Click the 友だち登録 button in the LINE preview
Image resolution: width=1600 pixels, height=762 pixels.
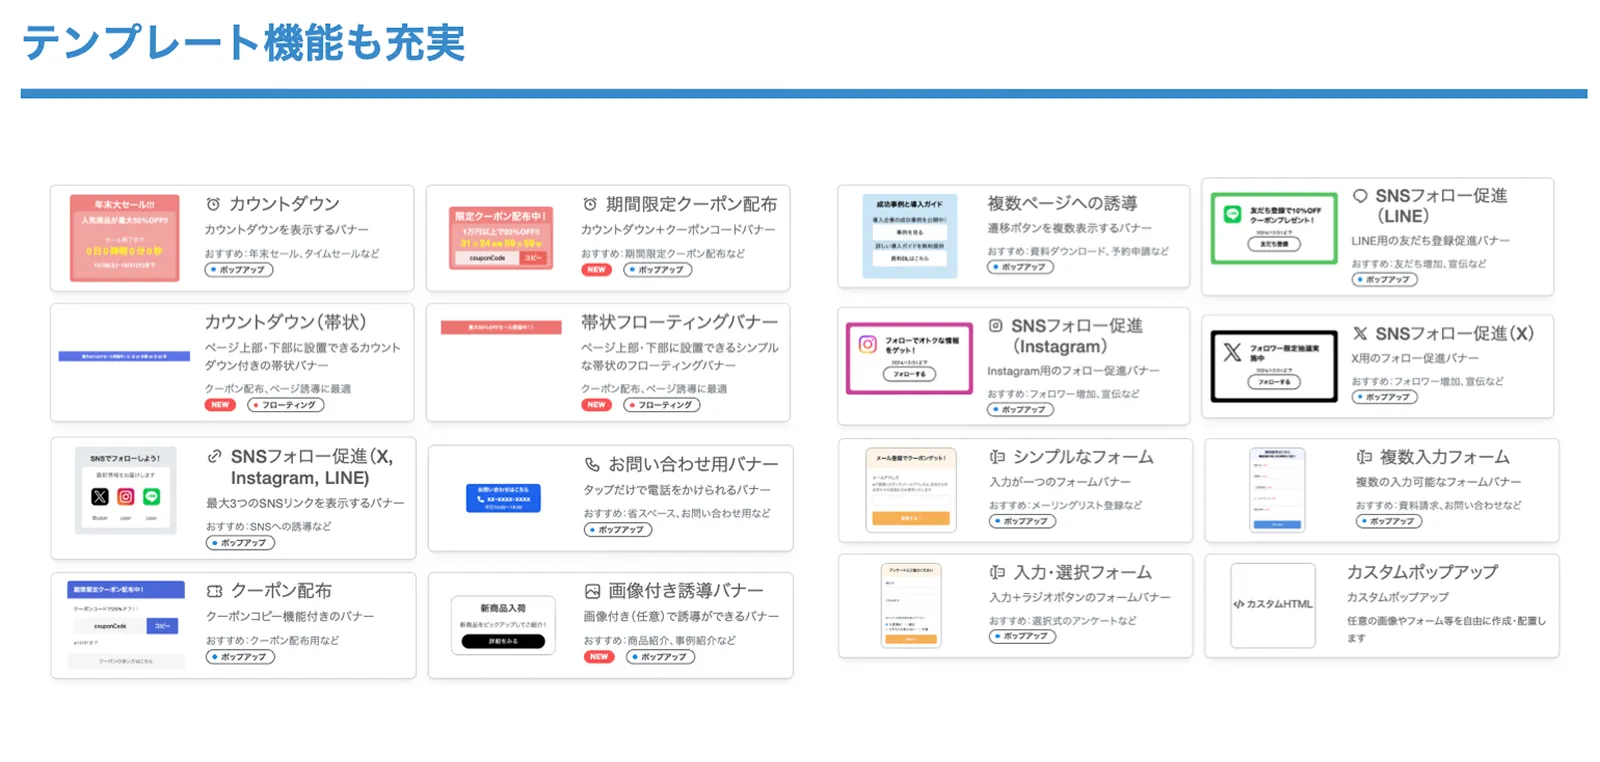tap(1274, 244)
